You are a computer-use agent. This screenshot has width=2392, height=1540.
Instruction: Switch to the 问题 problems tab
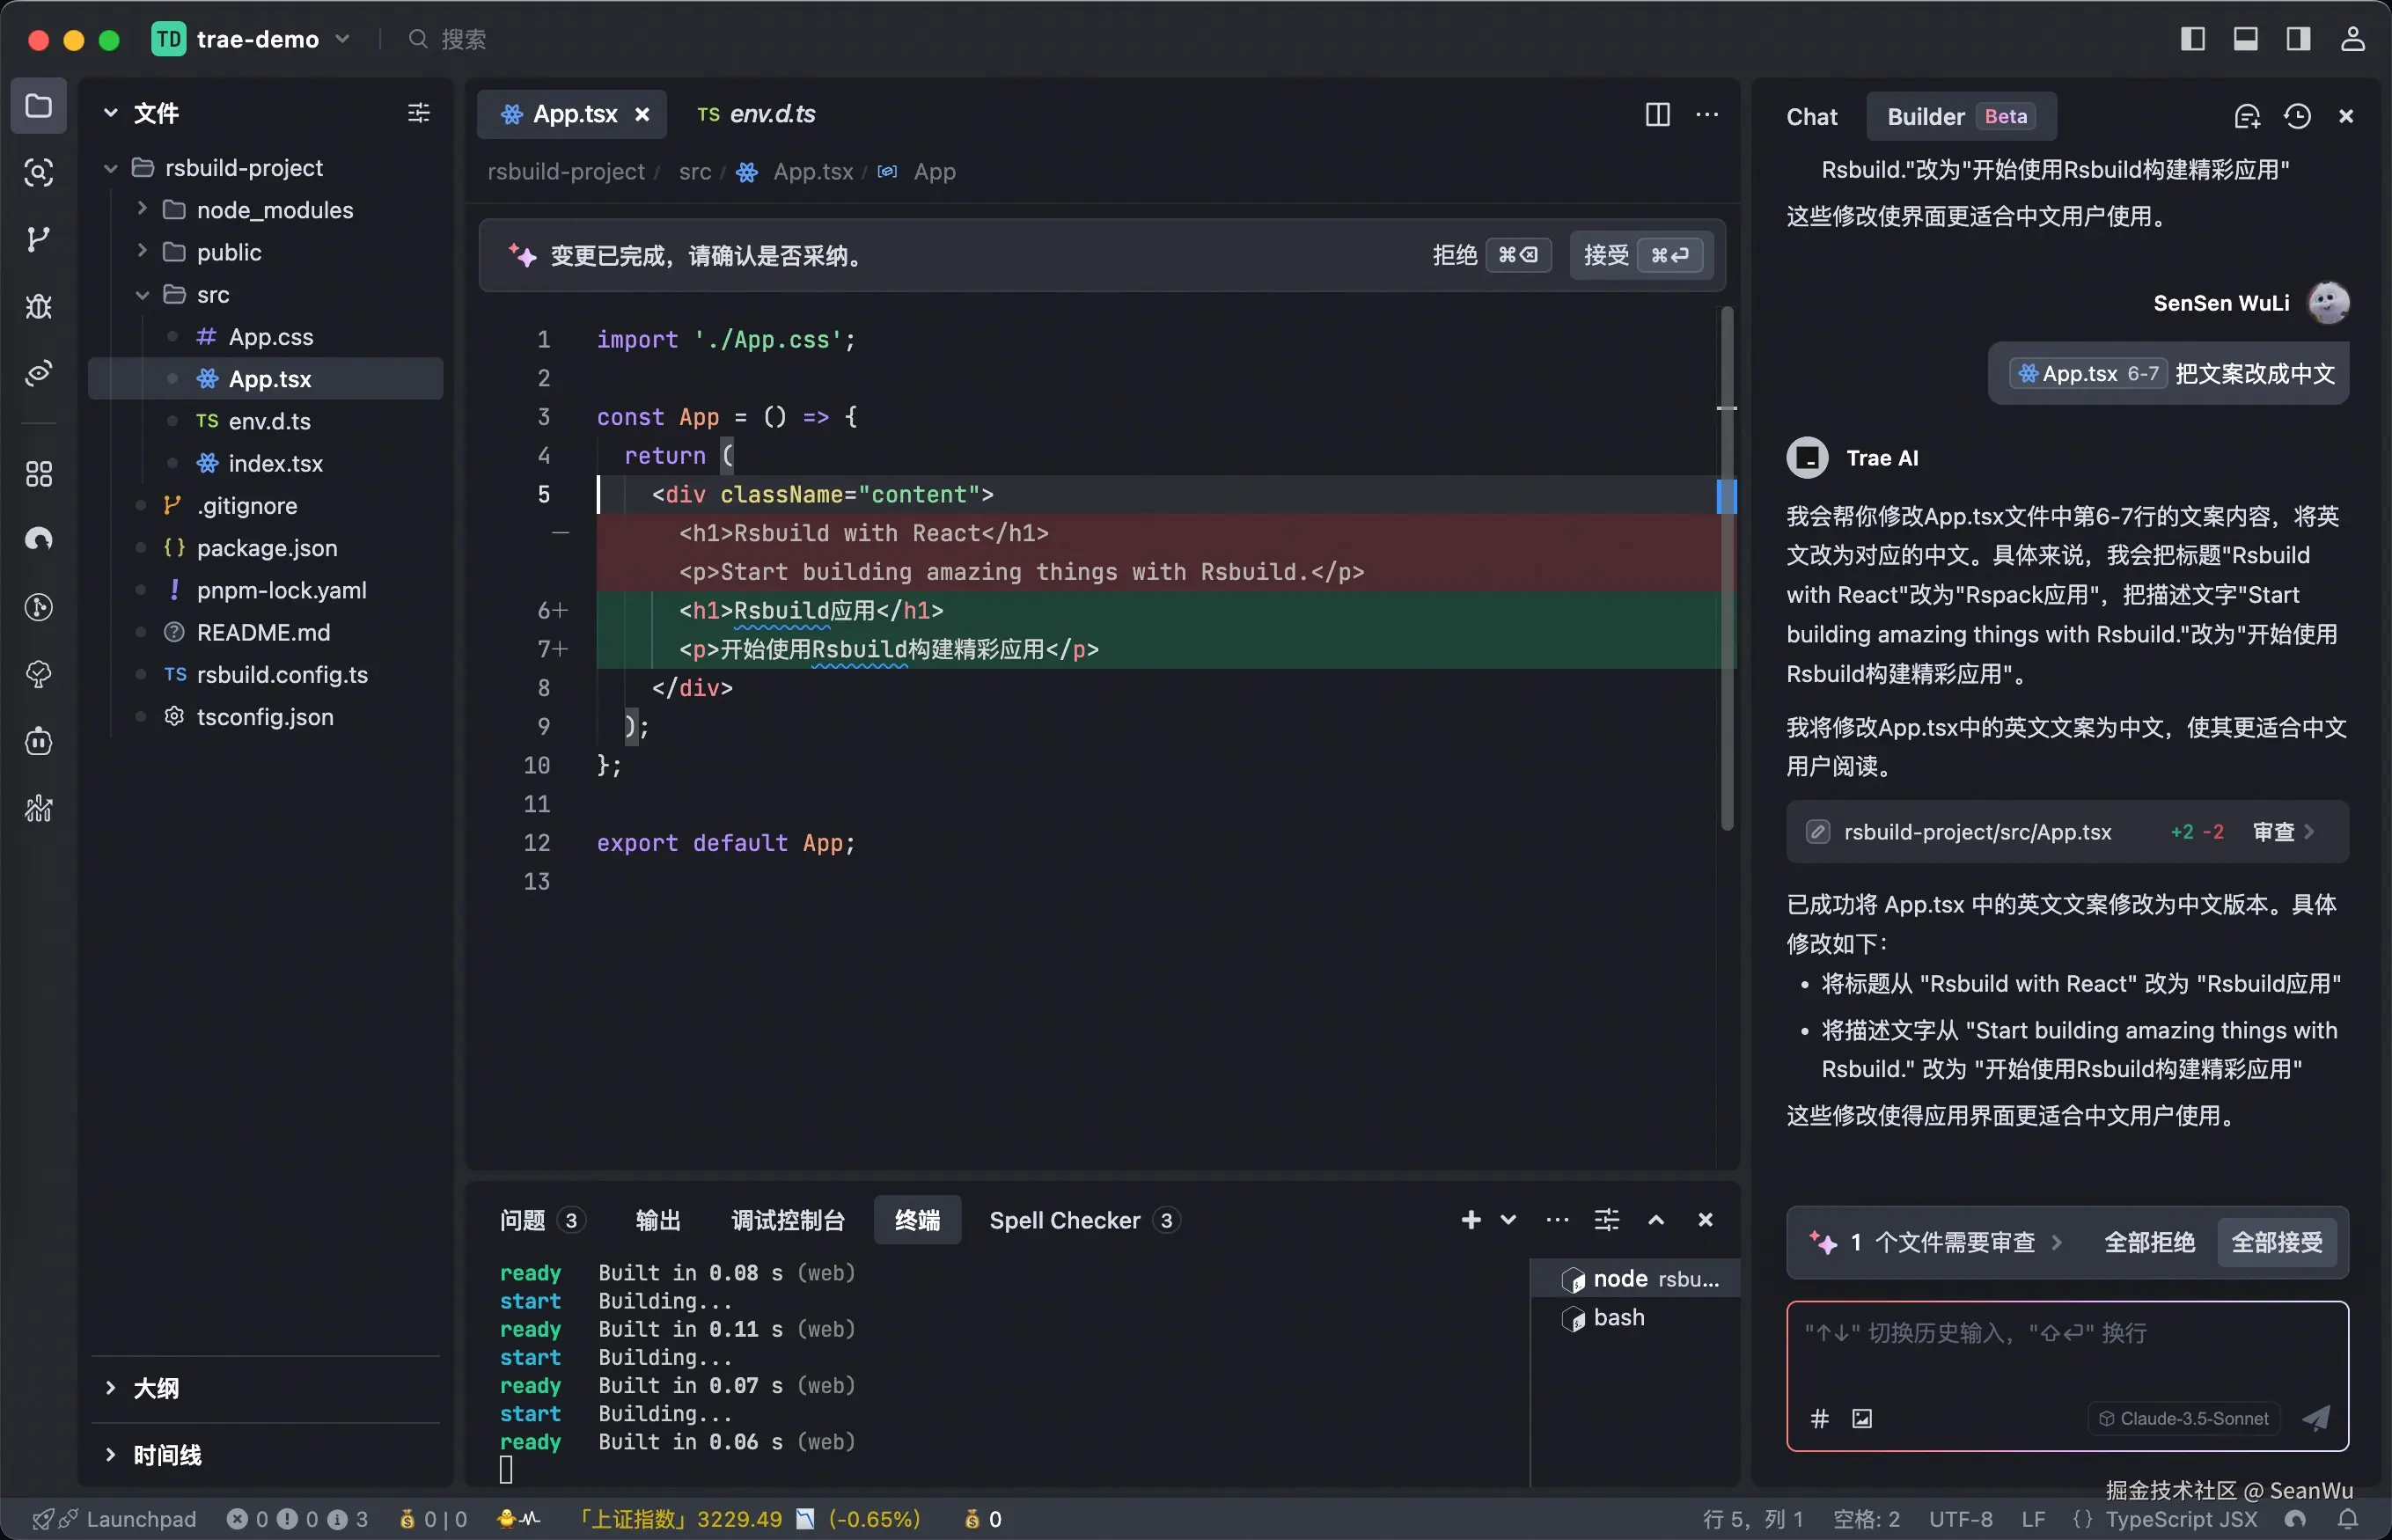pos(523,1220)
